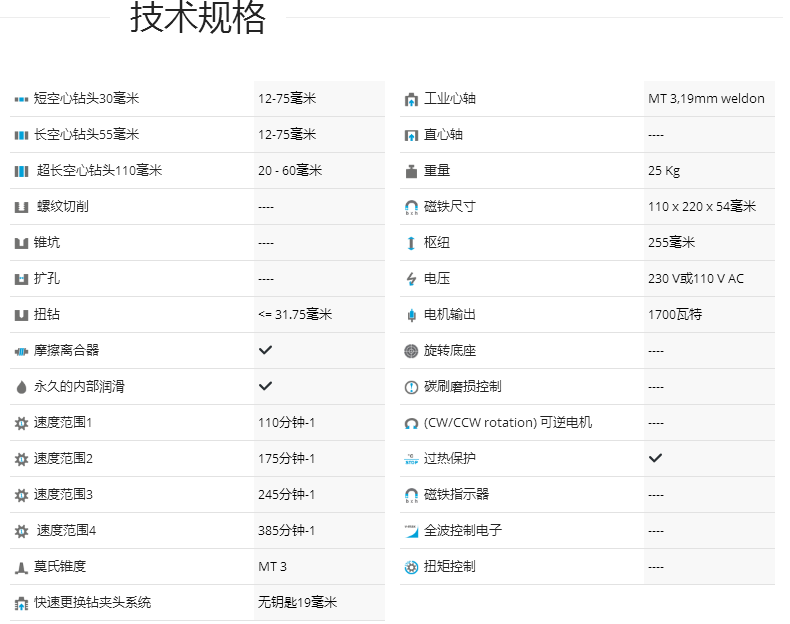Click the 旋转底座 round base icon
Screen dimensions: 790x624
(x=411, y=351)
